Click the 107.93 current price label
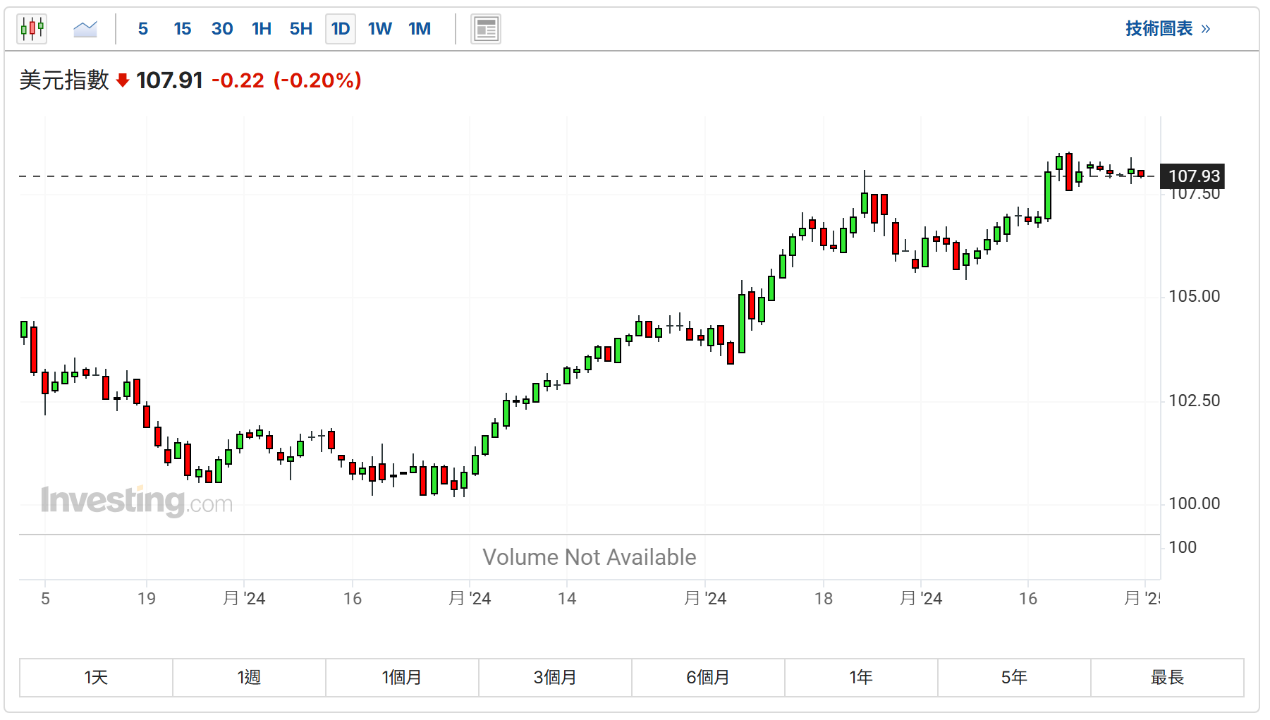 (x=1195, y=177)
